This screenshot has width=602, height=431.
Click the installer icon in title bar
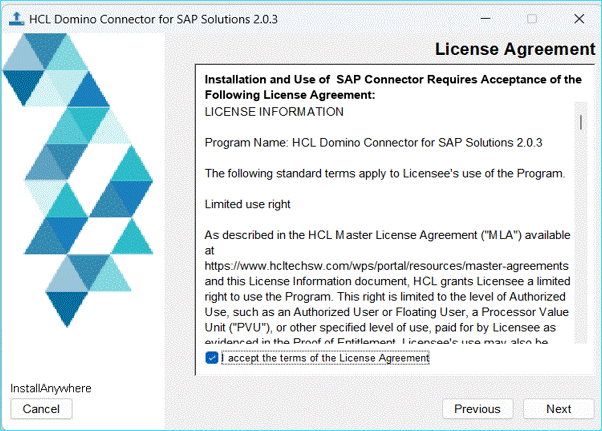(x=16, y=19)
